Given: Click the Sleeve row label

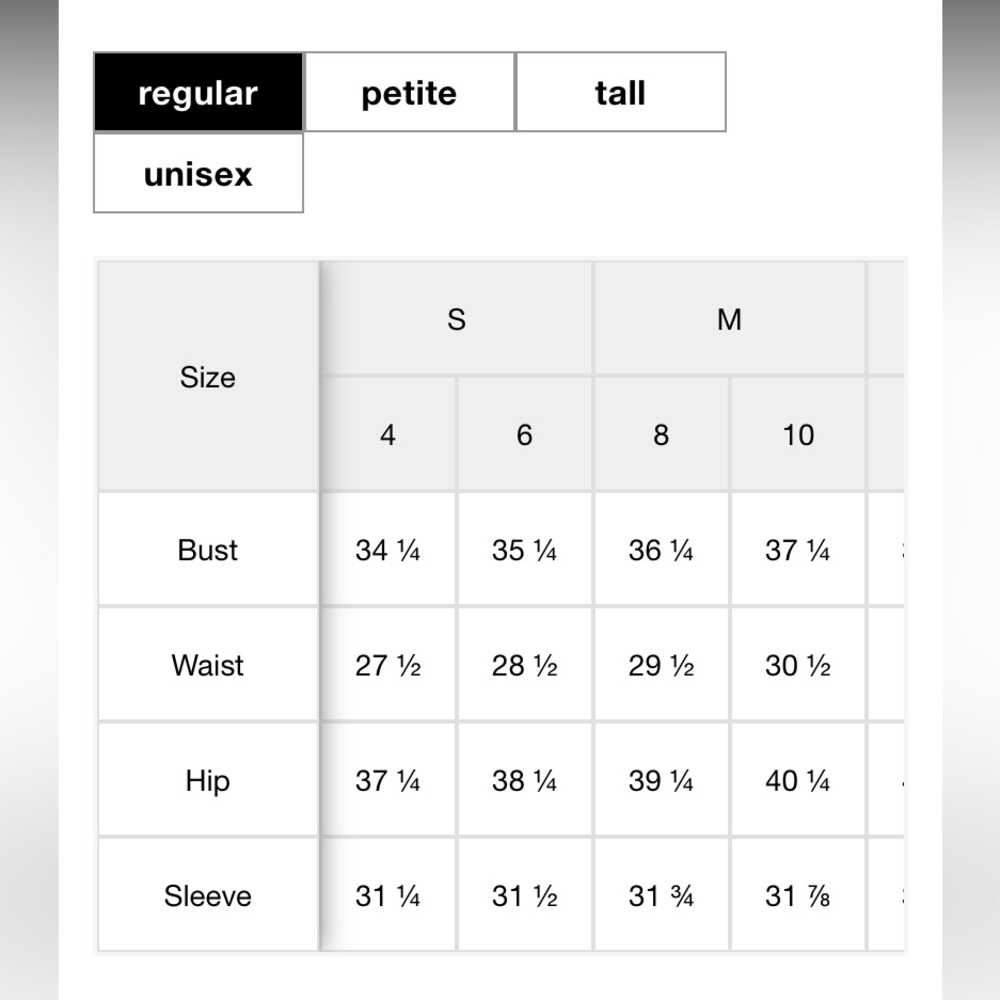Looking at the screenshot, I should pyautogui.click(x=208, y=896).
